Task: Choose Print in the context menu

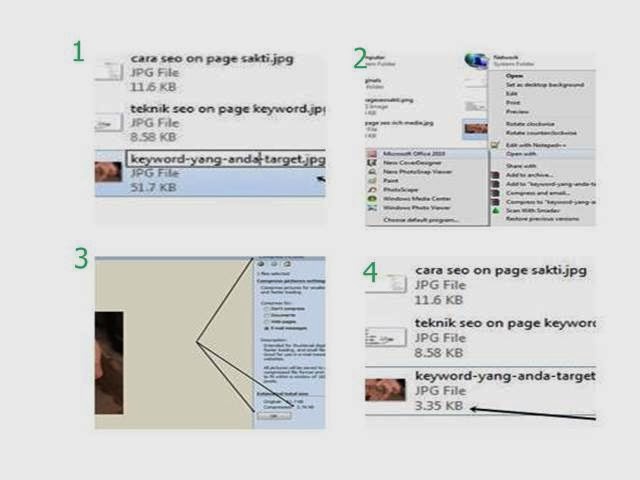Action: 513,102
